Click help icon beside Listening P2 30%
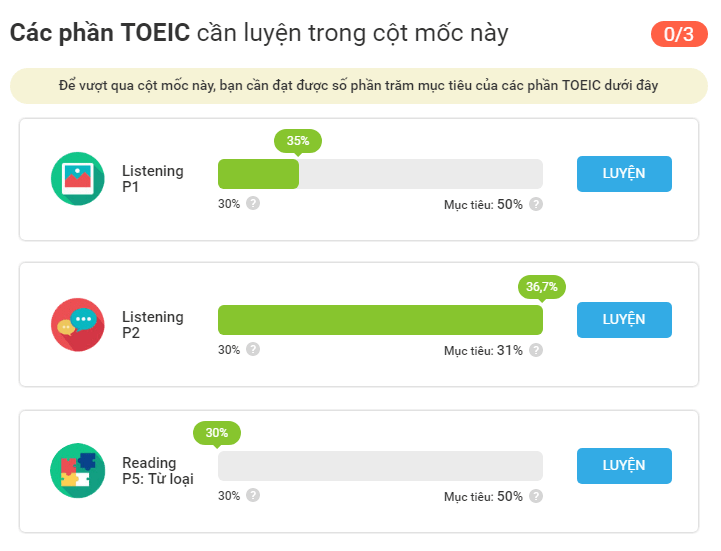Viewport: 721px width, 551px height. 253,349
